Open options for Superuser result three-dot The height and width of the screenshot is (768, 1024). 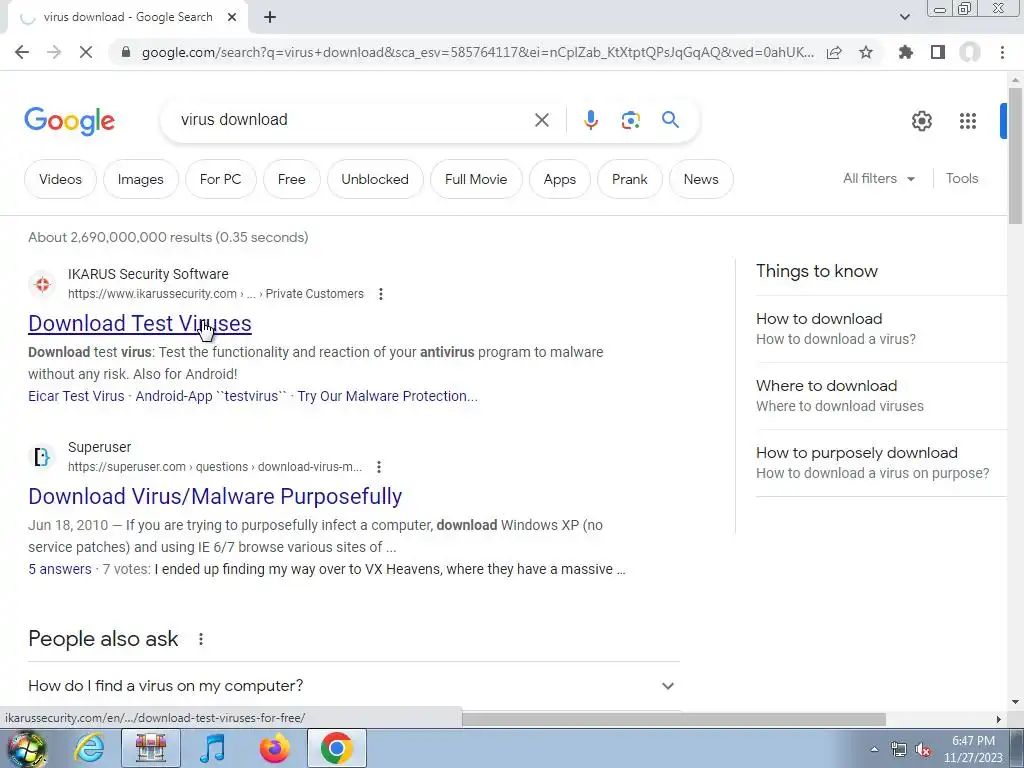pyautogui.click(x=379, y=467)
